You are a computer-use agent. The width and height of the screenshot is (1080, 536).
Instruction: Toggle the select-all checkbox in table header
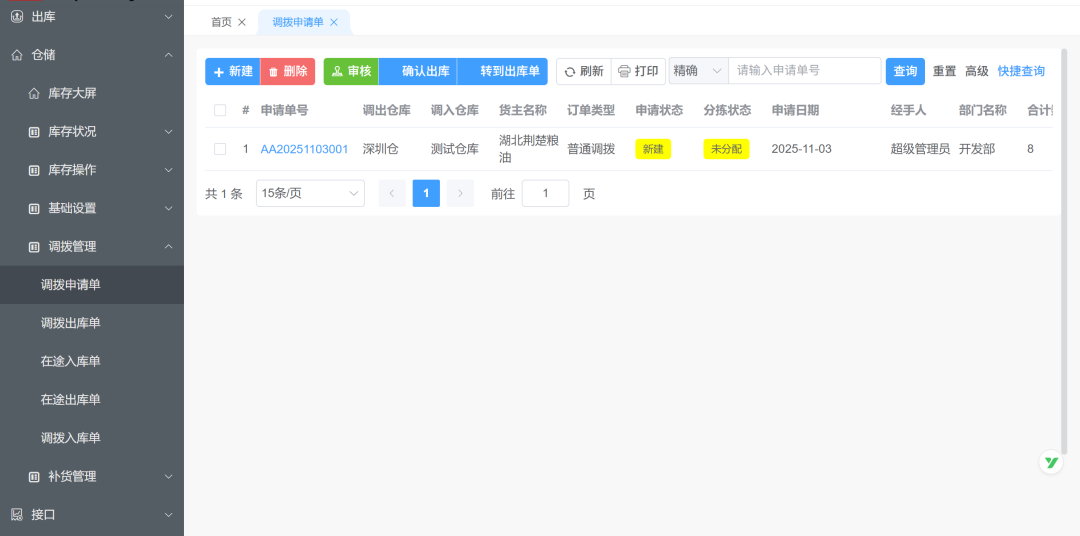tap(220, 110)
